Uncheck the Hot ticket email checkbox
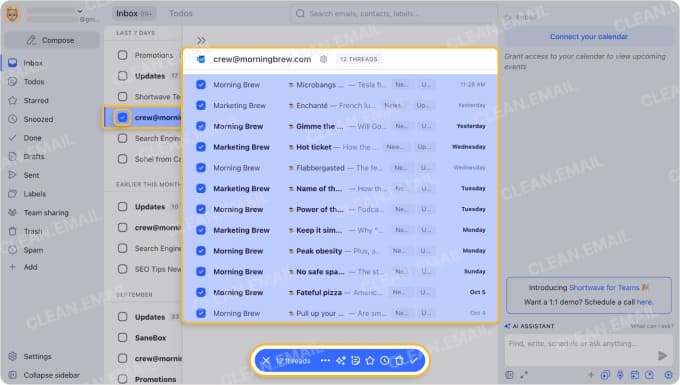 point(201,147)
